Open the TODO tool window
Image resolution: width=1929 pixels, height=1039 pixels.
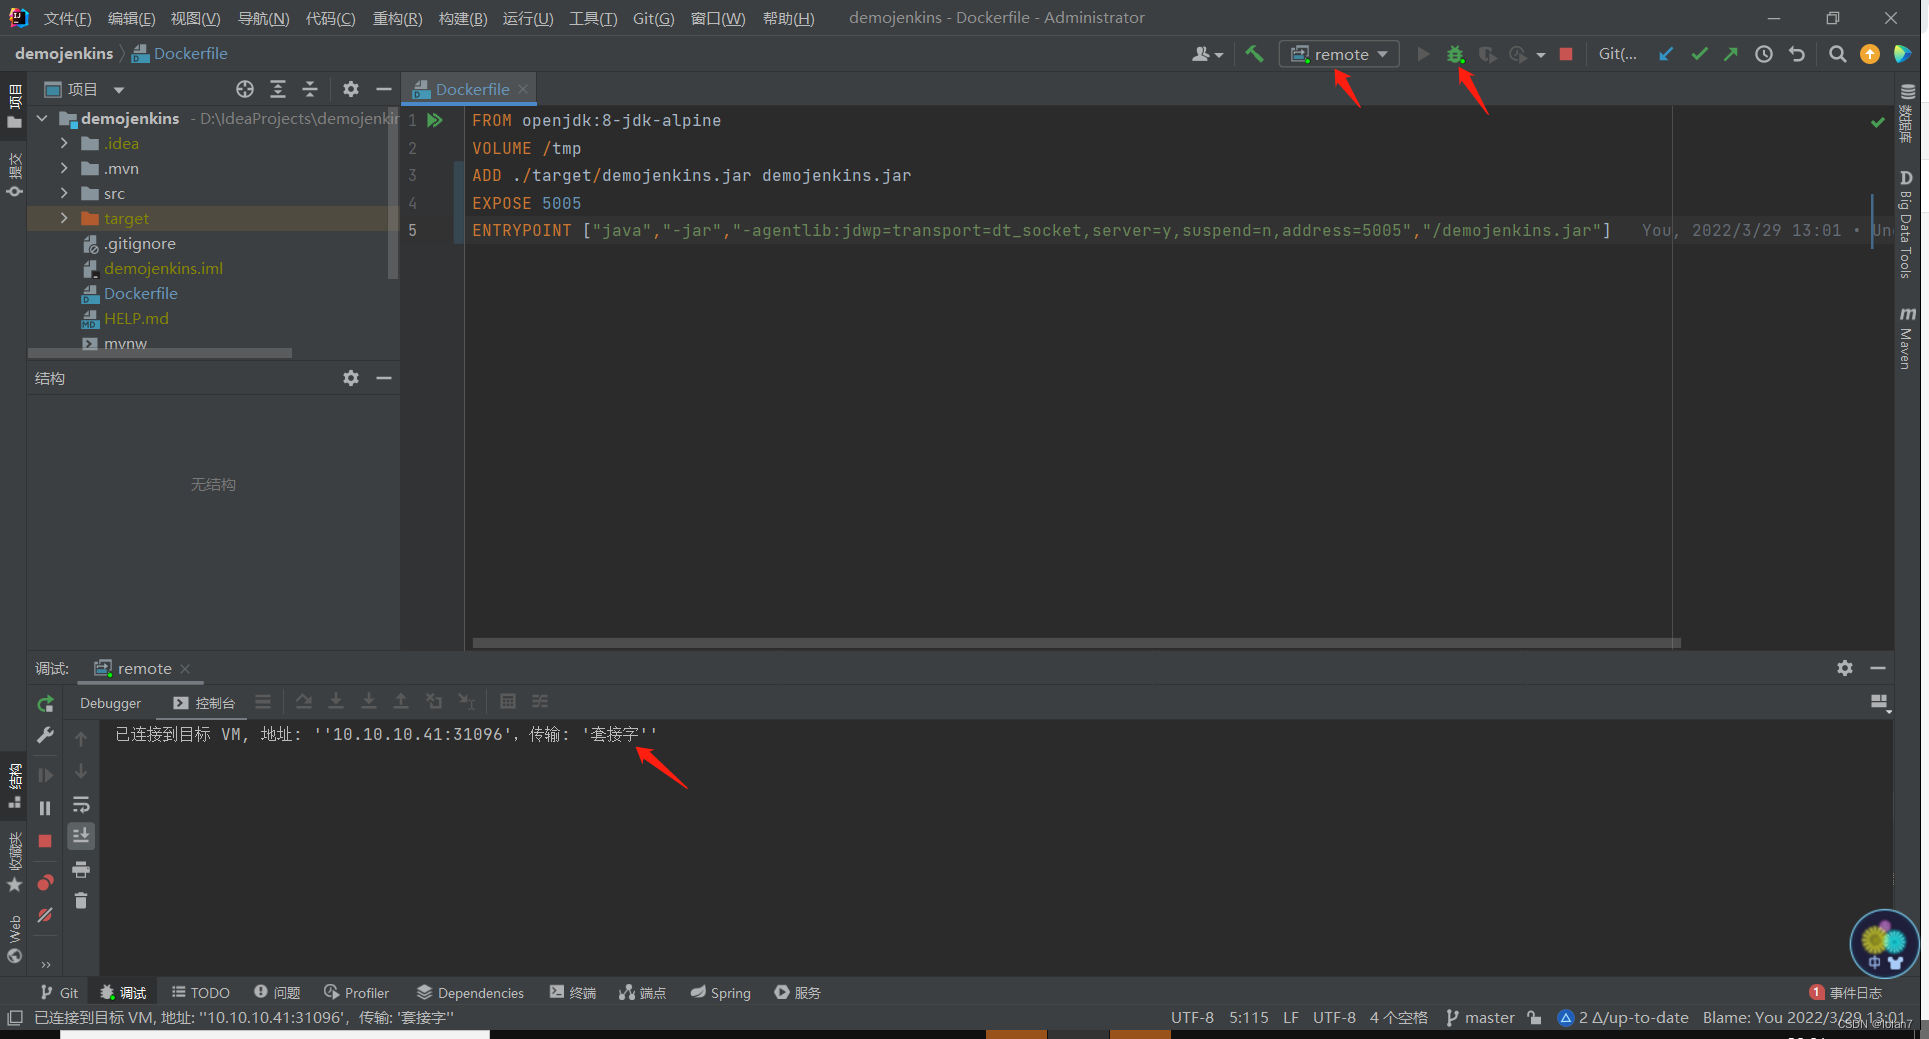(x=200, y=992)
